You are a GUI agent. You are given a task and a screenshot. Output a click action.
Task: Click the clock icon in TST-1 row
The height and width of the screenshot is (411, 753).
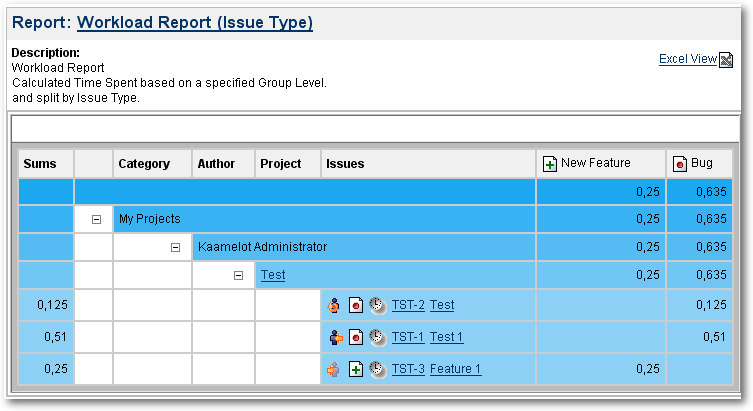pyautogui.click(x=377, y=337)
